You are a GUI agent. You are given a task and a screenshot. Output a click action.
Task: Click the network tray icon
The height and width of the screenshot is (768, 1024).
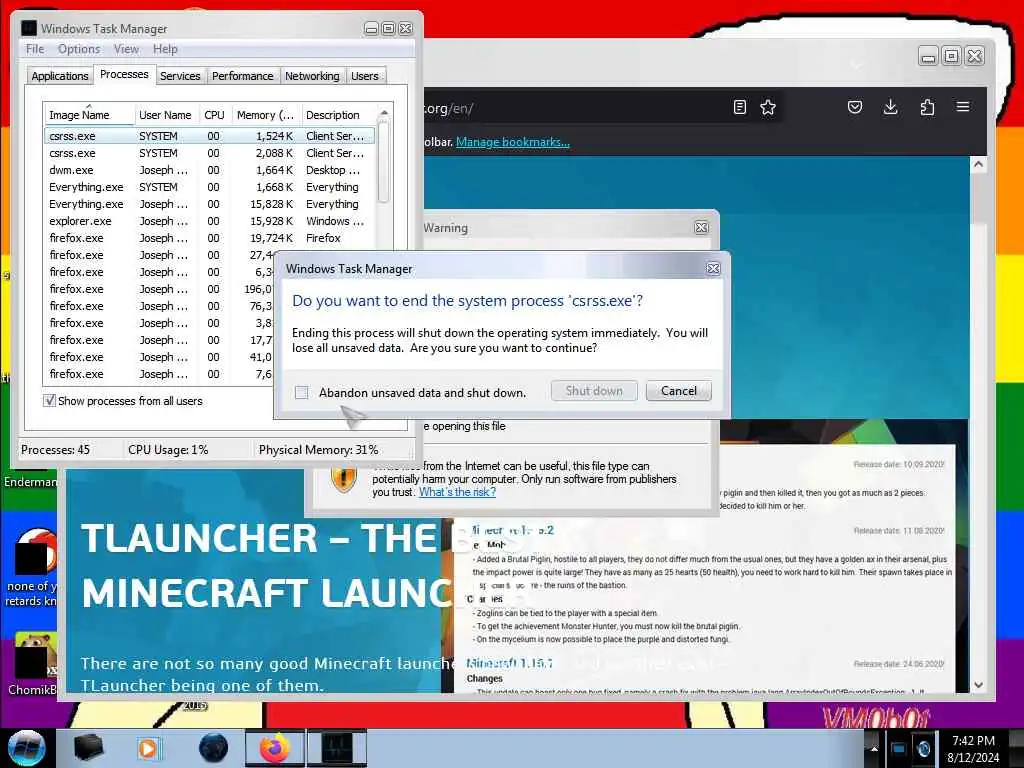pos(899,748)
